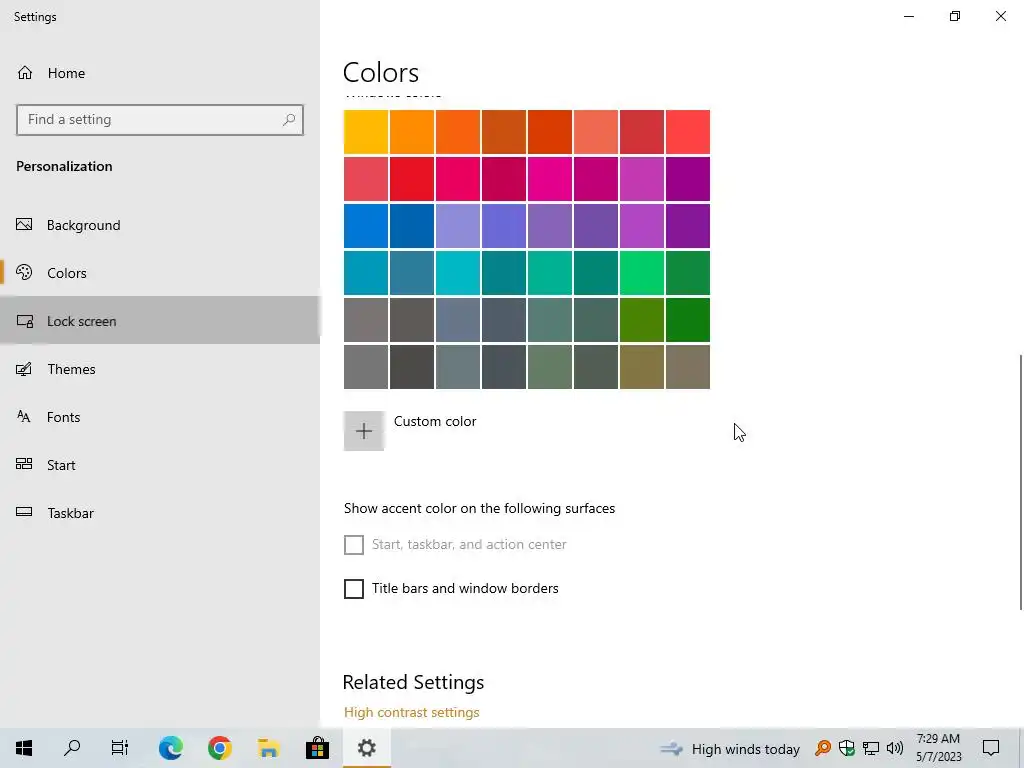Click the Background picture icon in sidebar
Screen dimensions: 1024x768
click(x=24, y=225)
